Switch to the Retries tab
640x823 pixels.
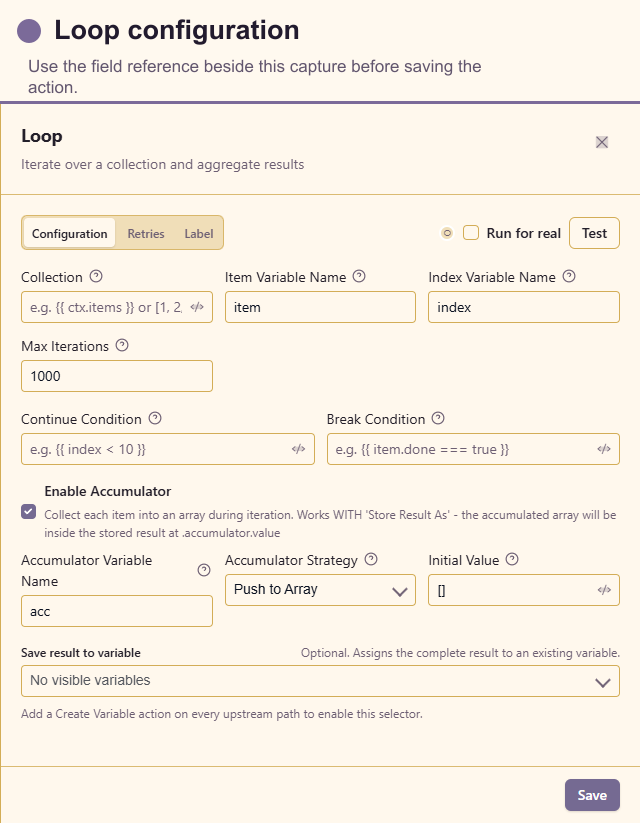[146, 233]
